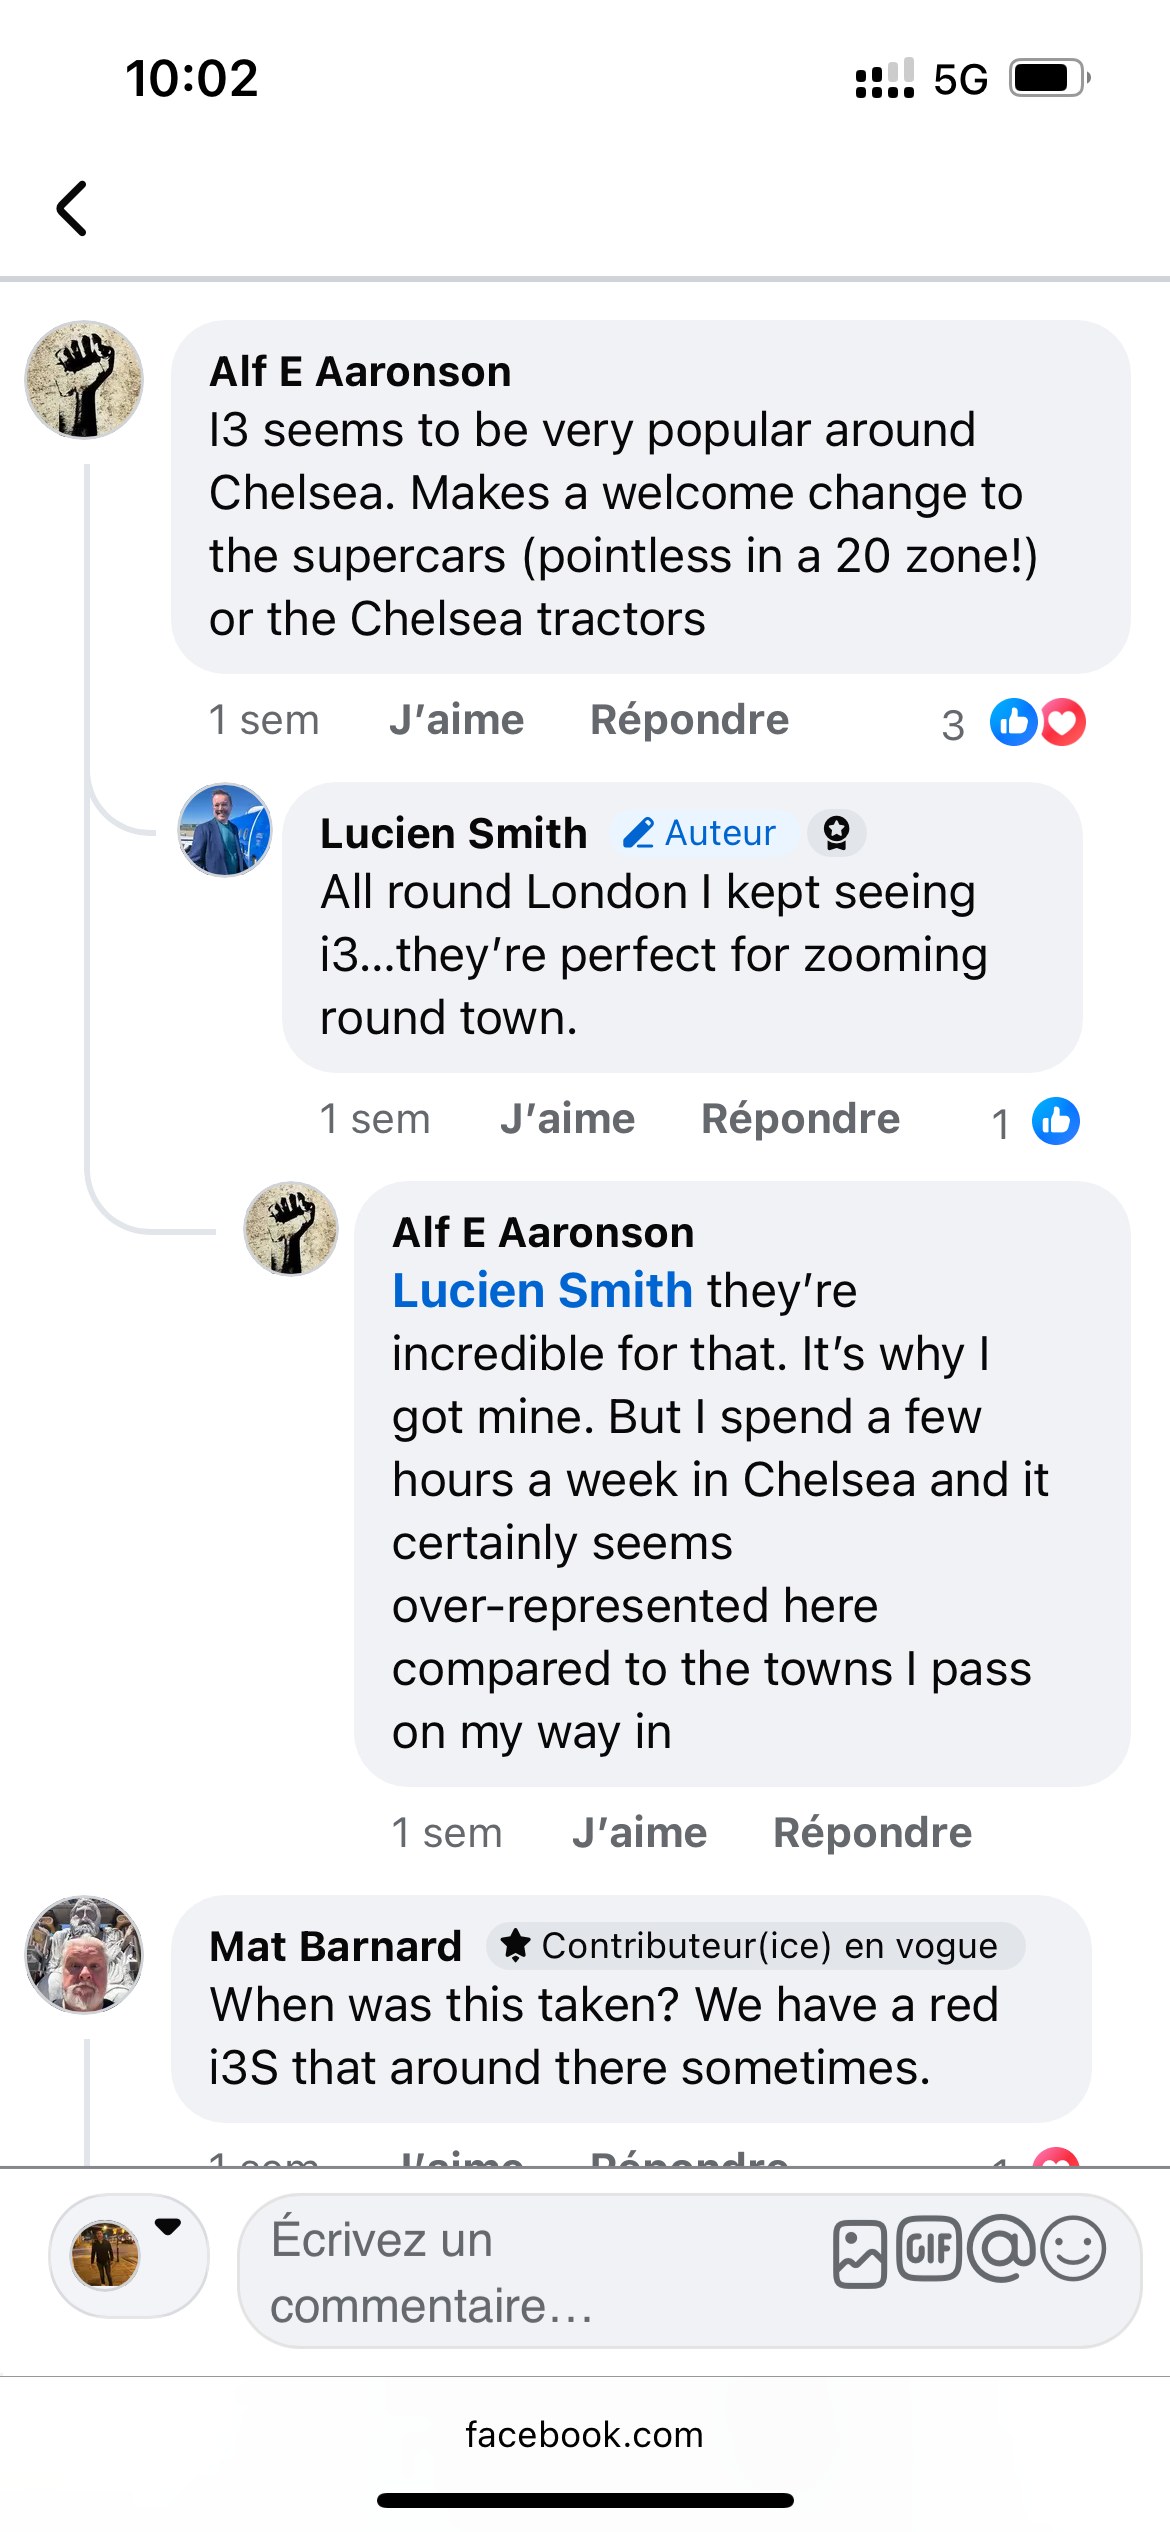Open the GIF picker icon
The width and height of the screenshot is (1170, 2532).
pyautogui.click(x=928, y=2249)
